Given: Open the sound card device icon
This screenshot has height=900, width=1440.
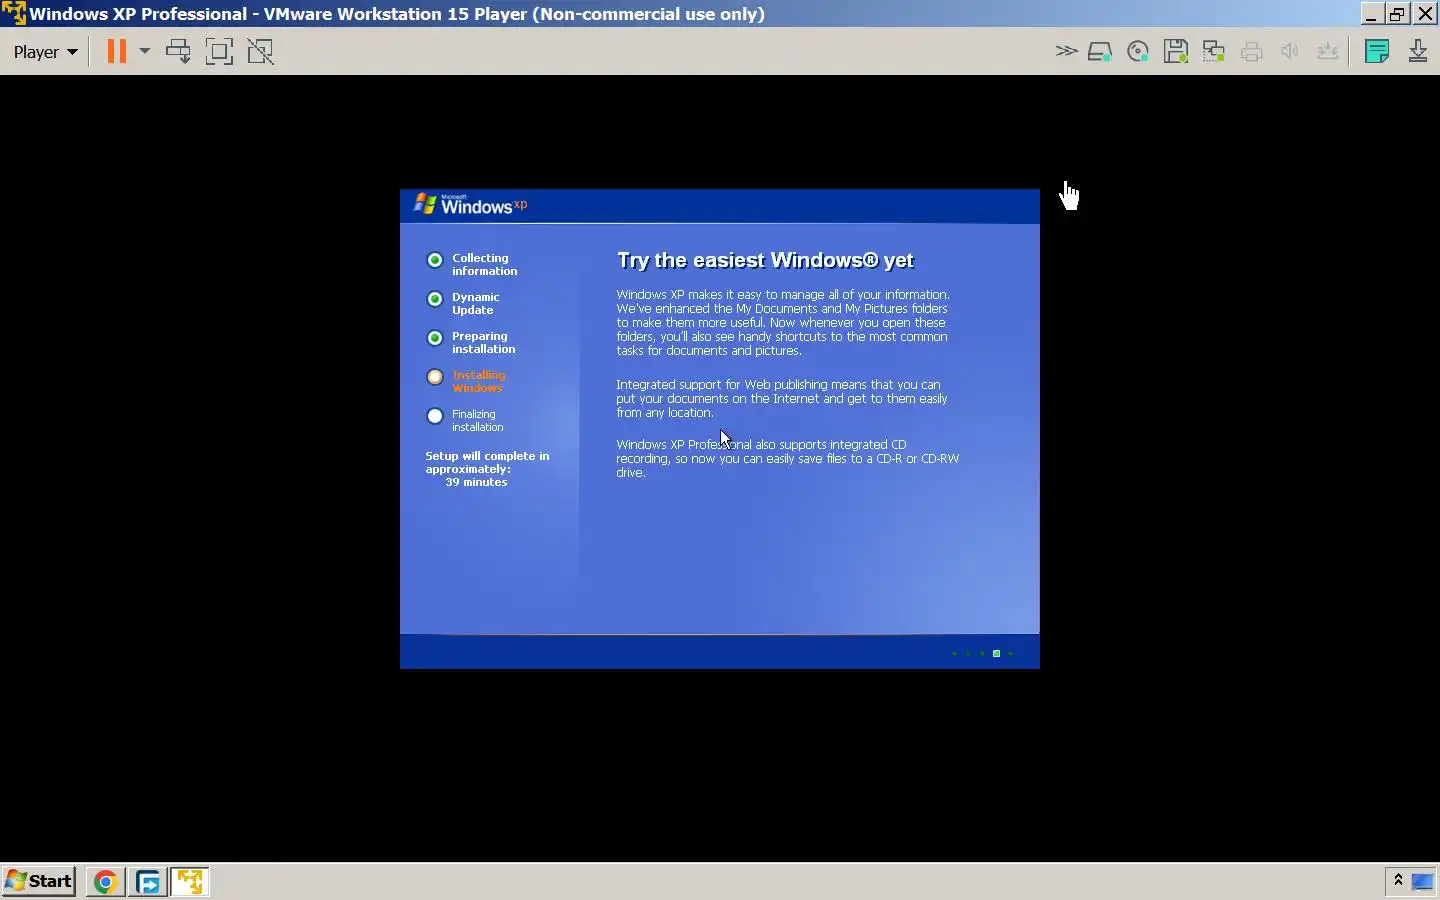Looking at the screenshot, I should [x=1290, y=51].
